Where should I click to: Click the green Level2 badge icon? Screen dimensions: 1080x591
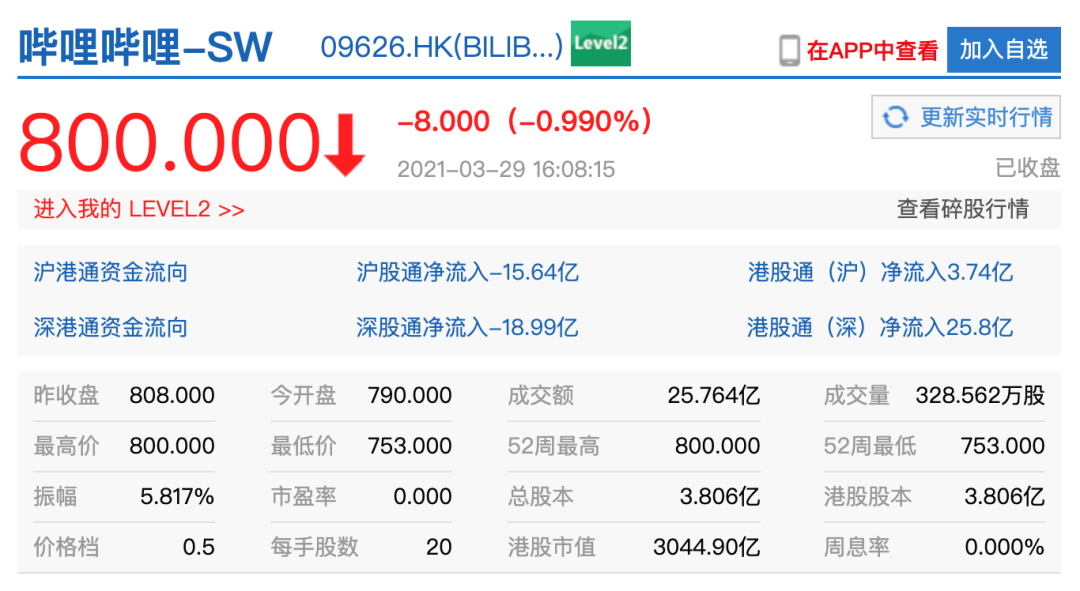pos(601,43)
